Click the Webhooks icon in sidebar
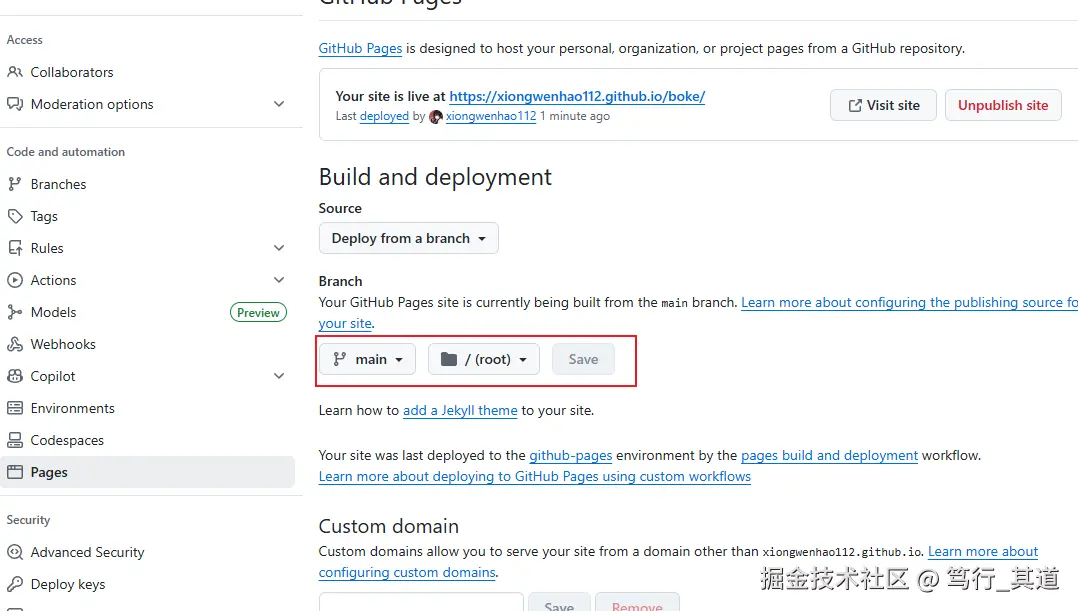 [x=15, y=344]
